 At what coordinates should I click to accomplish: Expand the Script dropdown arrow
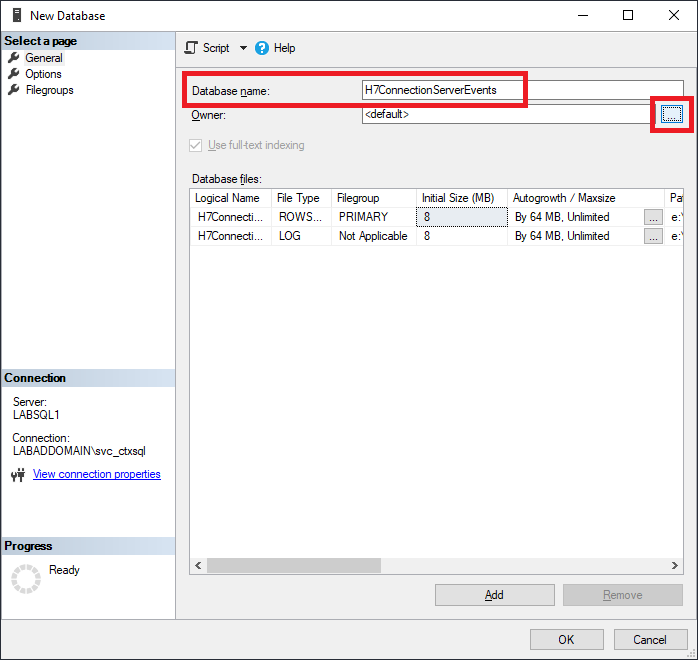click(x=243, y=48)
